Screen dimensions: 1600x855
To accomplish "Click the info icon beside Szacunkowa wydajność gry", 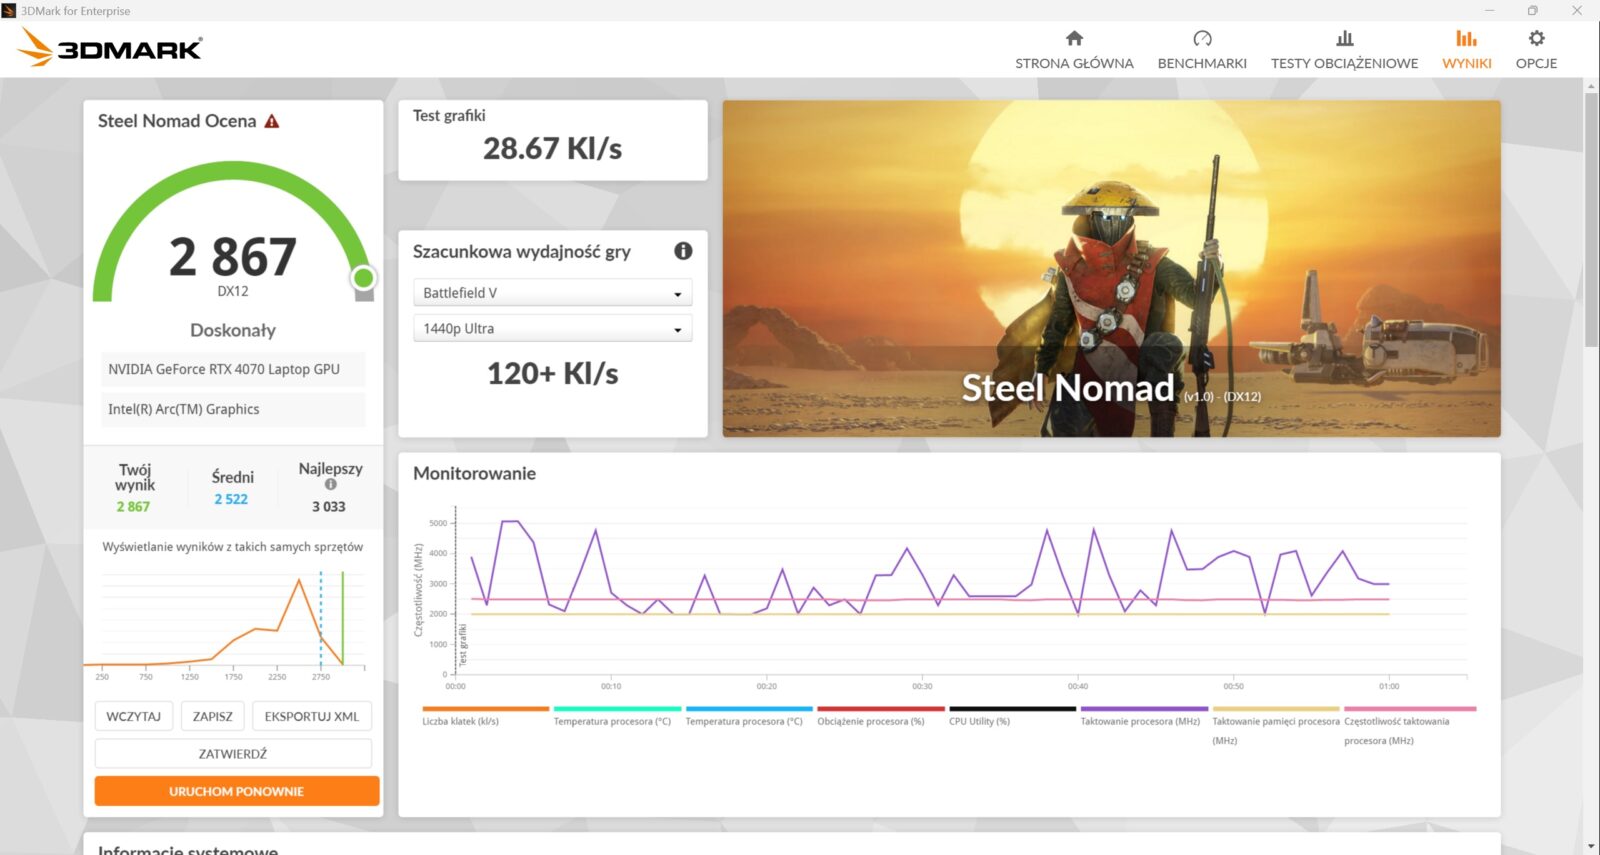I will 683,251.
